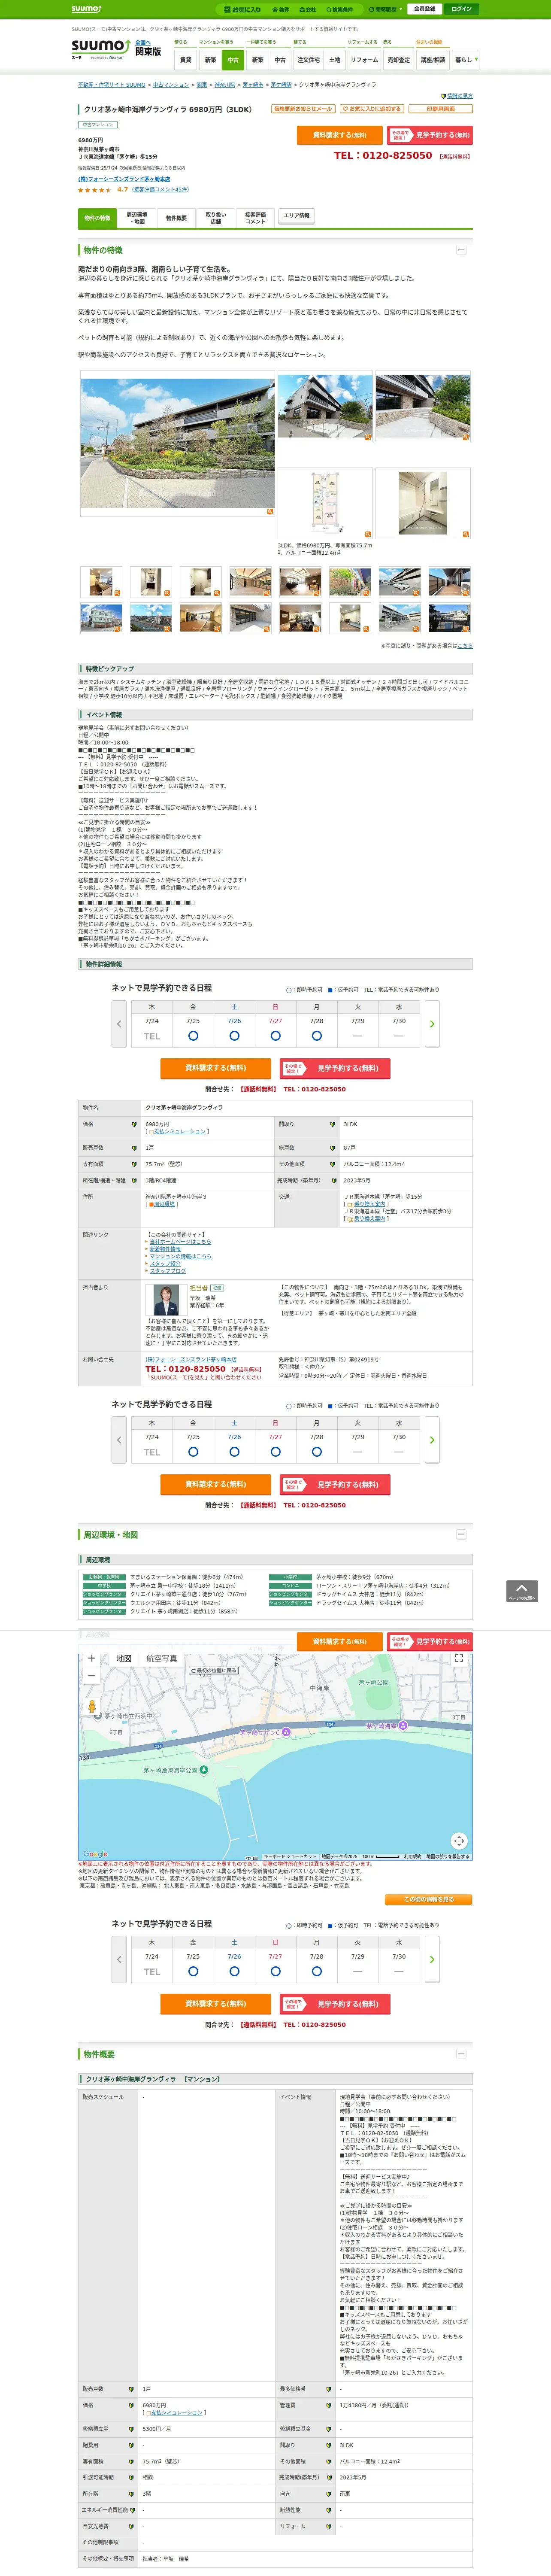Click help icon beside 間取り row
551x2576 pixels.
click(x=332, y=1125)
